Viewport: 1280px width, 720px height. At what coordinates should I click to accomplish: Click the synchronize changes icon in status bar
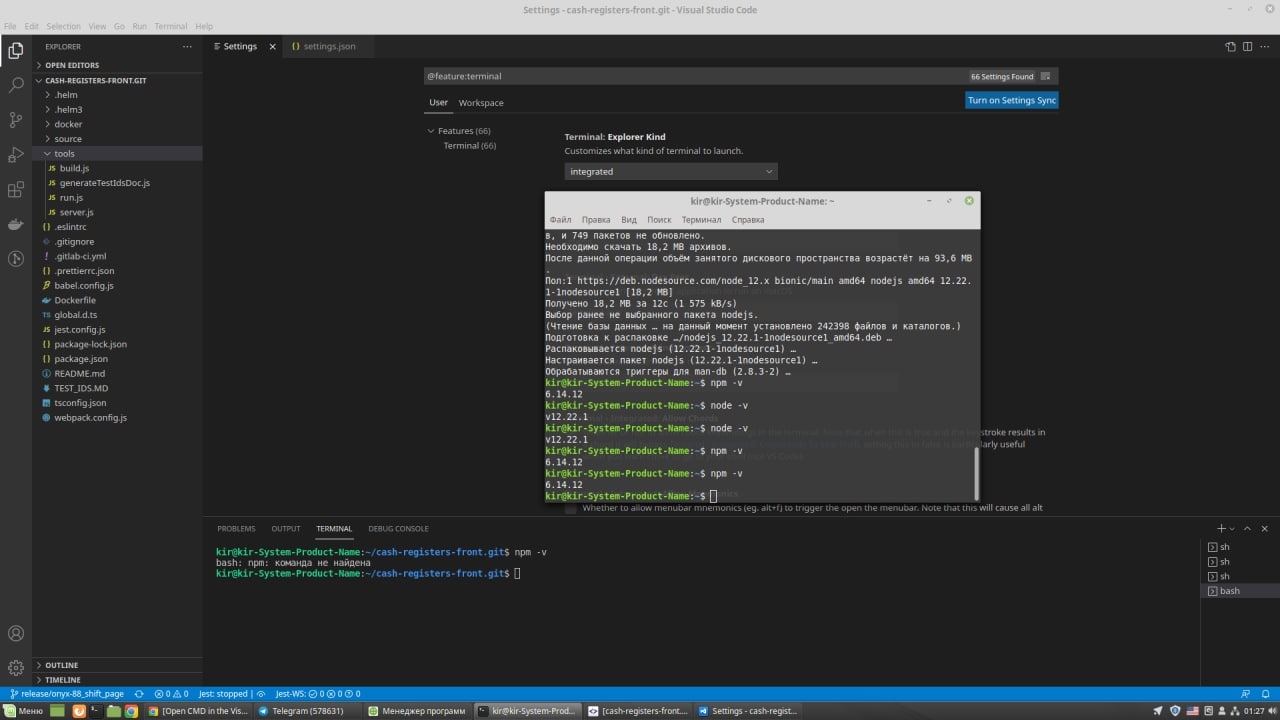click(x=138, y=694)
